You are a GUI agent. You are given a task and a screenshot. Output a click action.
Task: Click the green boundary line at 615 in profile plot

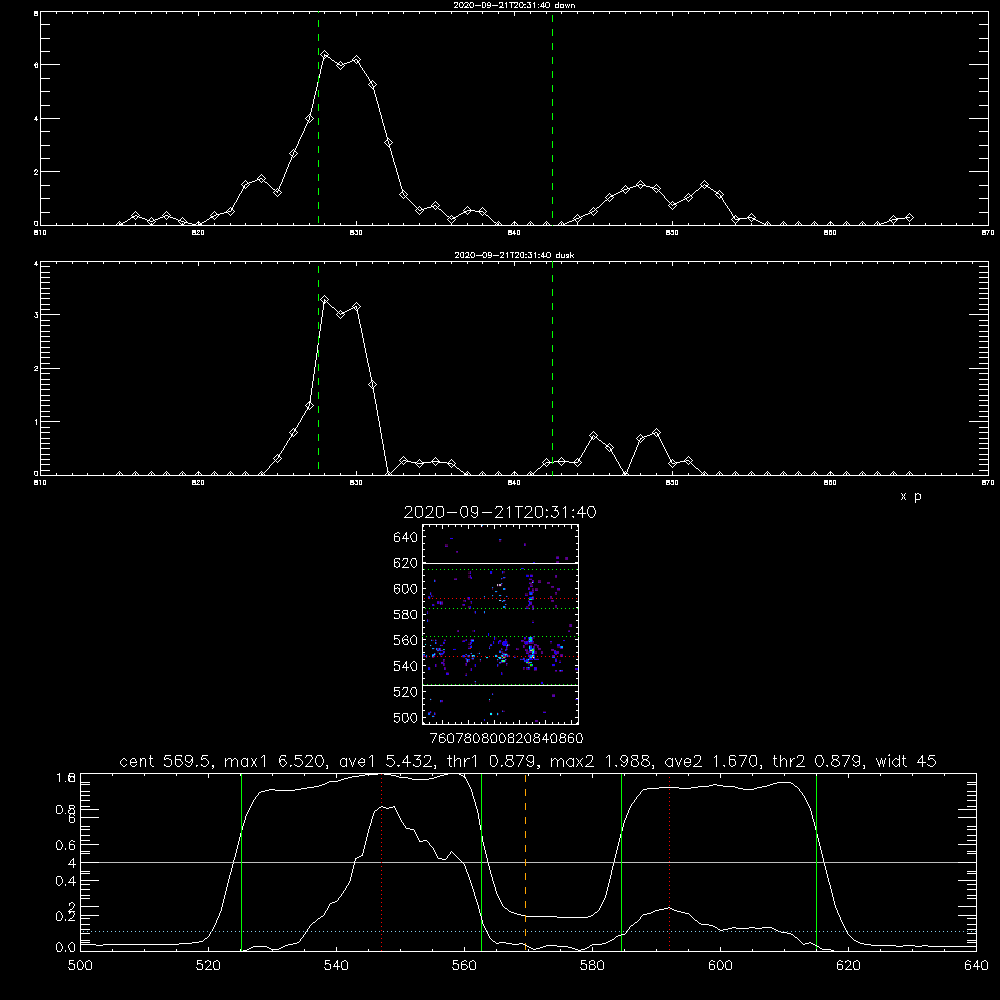tap(816, 861)
